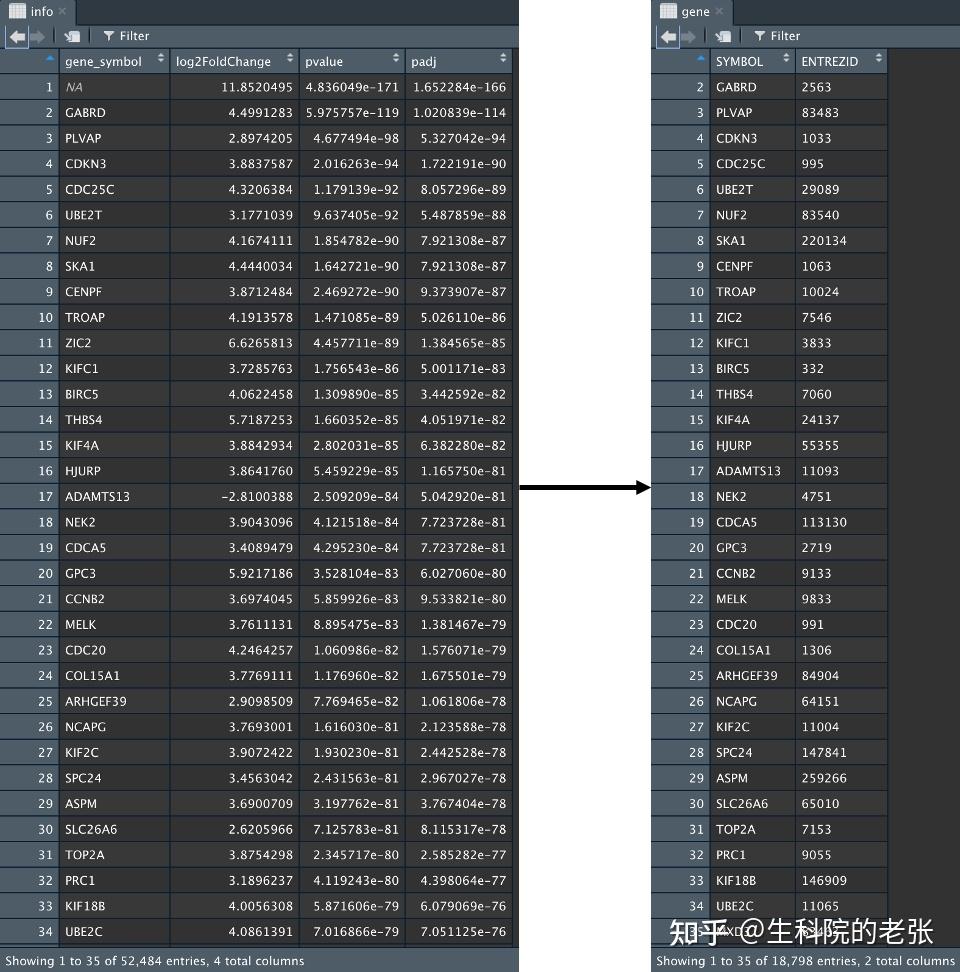Click row-index sort arrow in gene table
The width and height of the screenshot is (960, 972).
pyautogui.click(x=700, y=59)
